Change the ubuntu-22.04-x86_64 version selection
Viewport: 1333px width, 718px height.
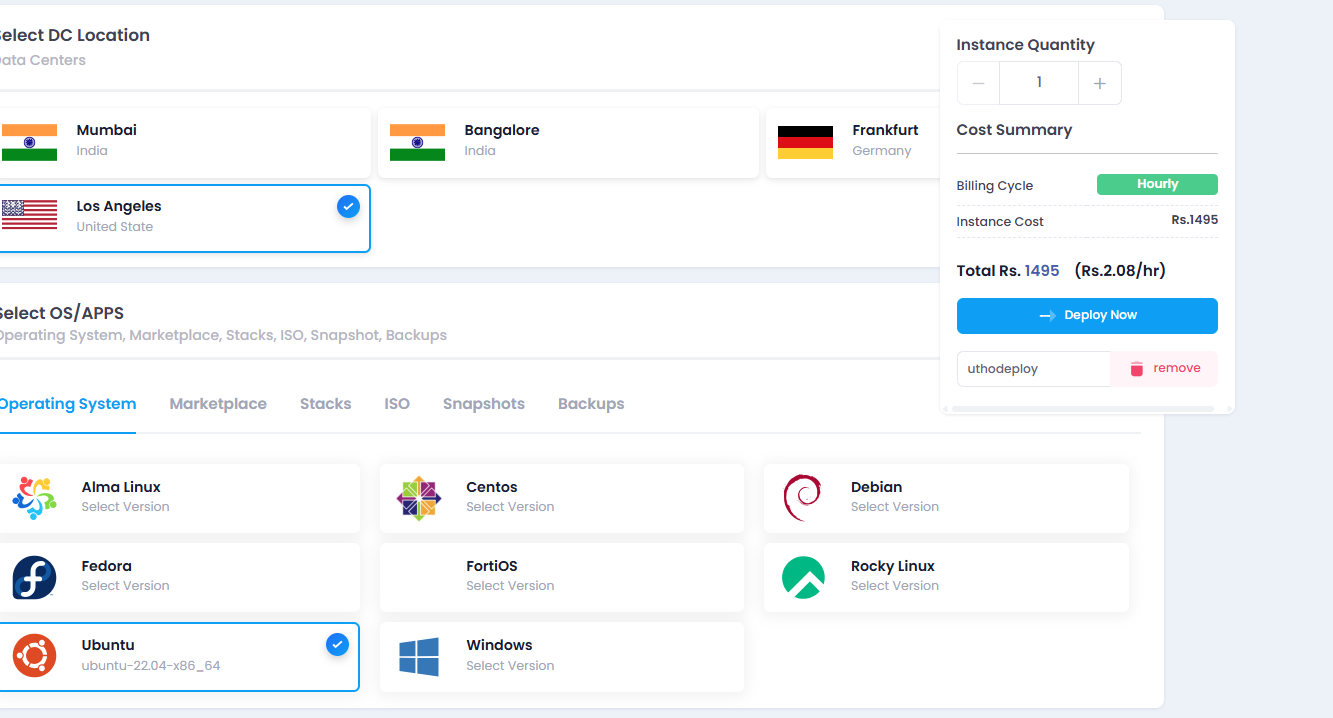tap(151, 666)
